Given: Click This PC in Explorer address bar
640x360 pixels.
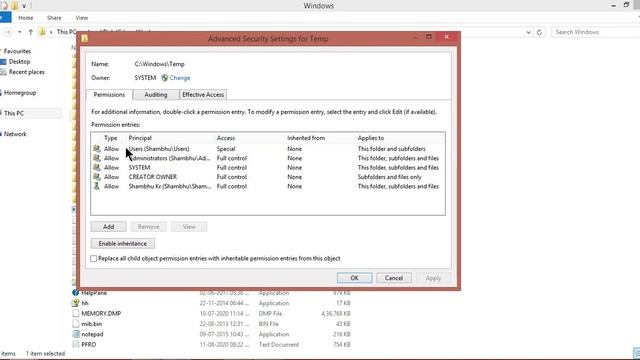Looking at the screenshot, I should click(66, 32).
